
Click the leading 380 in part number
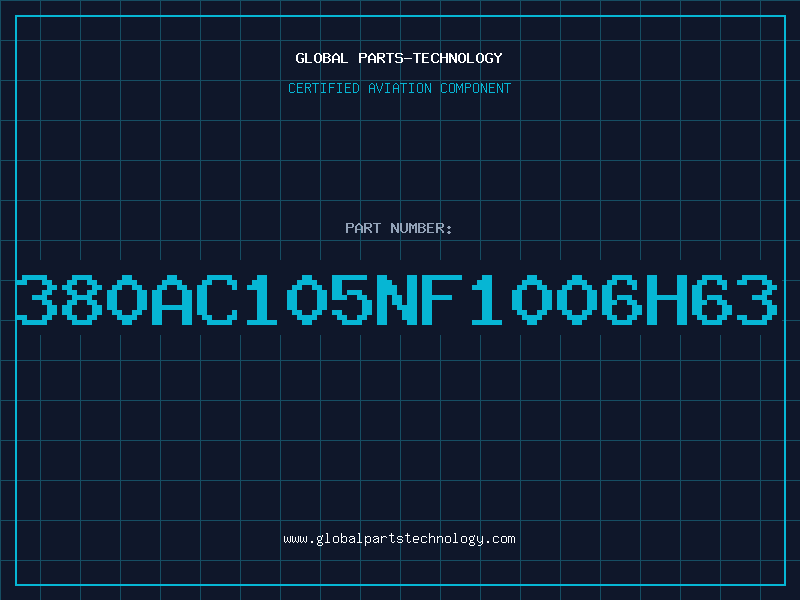[x=82, y=299]
